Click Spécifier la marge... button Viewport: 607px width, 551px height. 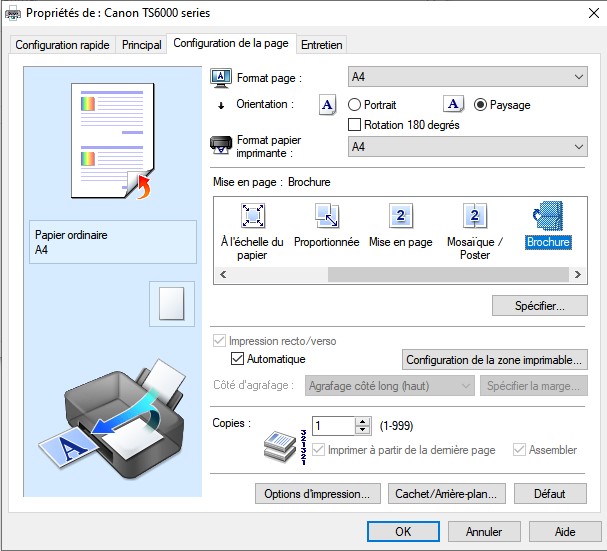pos(533,386)
